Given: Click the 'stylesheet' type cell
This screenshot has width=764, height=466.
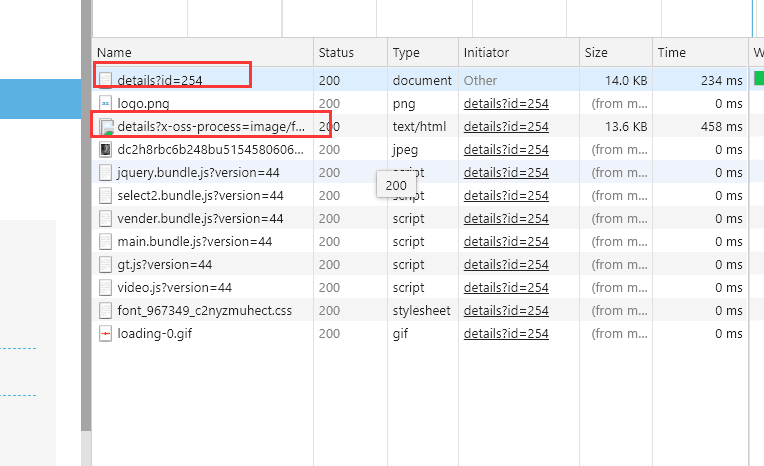Looking at the screenshot, I should click(x=421, y=311).
